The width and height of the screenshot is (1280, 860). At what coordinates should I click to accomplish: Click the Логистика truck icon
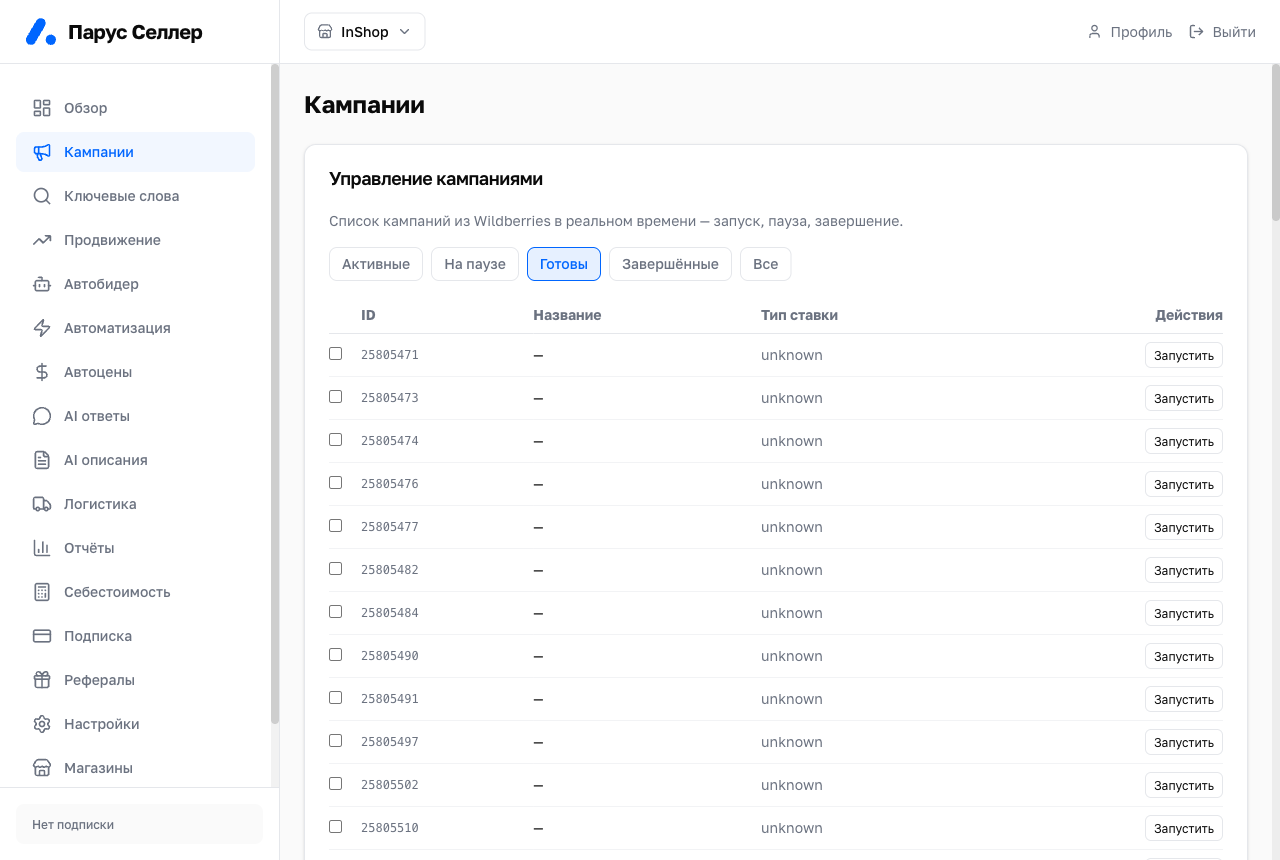pos(42,504)
